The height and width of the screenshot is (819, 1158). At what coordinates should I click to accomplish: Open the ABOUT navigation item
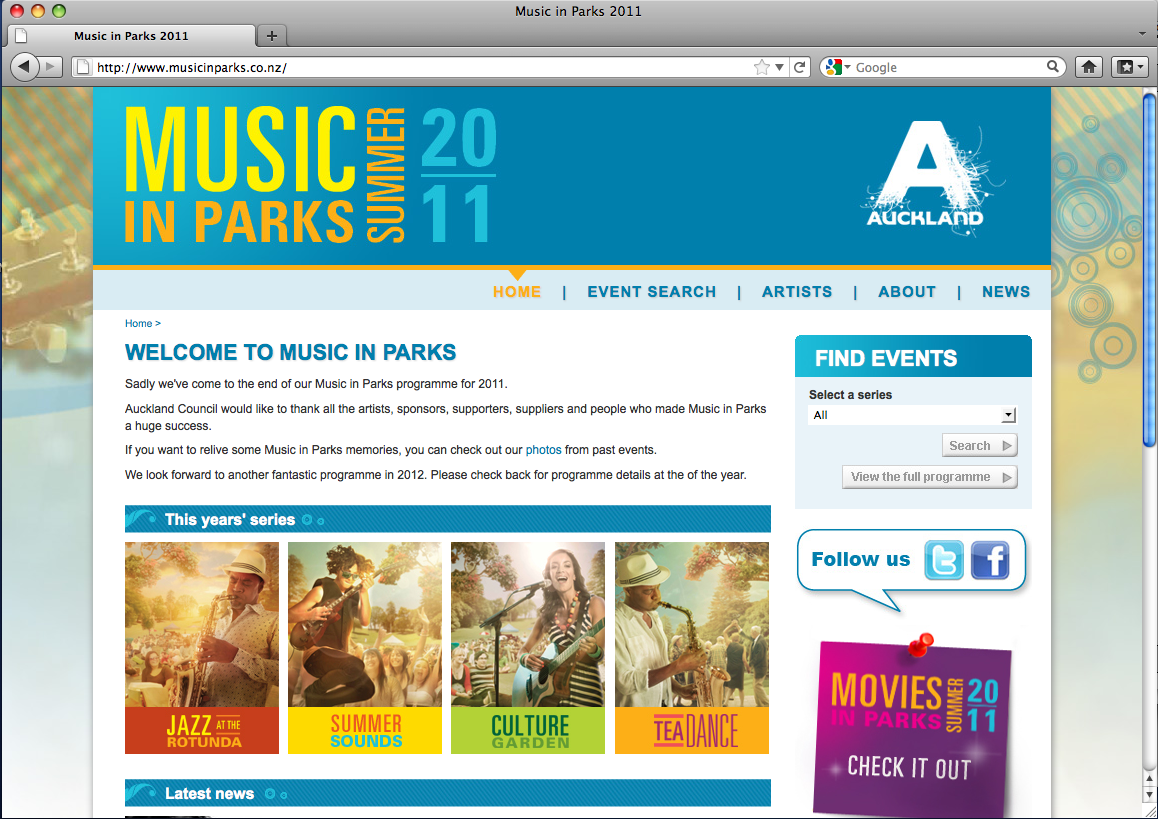tap(907, 292)
